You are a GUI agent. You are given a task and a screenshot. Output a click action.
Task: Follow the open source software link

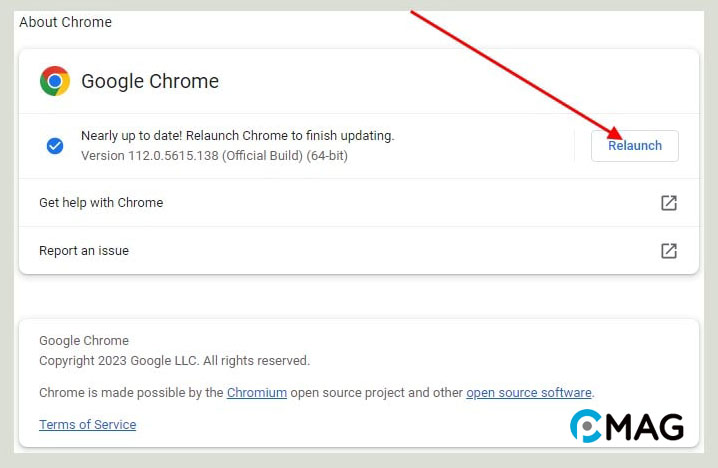coord(529,392)
